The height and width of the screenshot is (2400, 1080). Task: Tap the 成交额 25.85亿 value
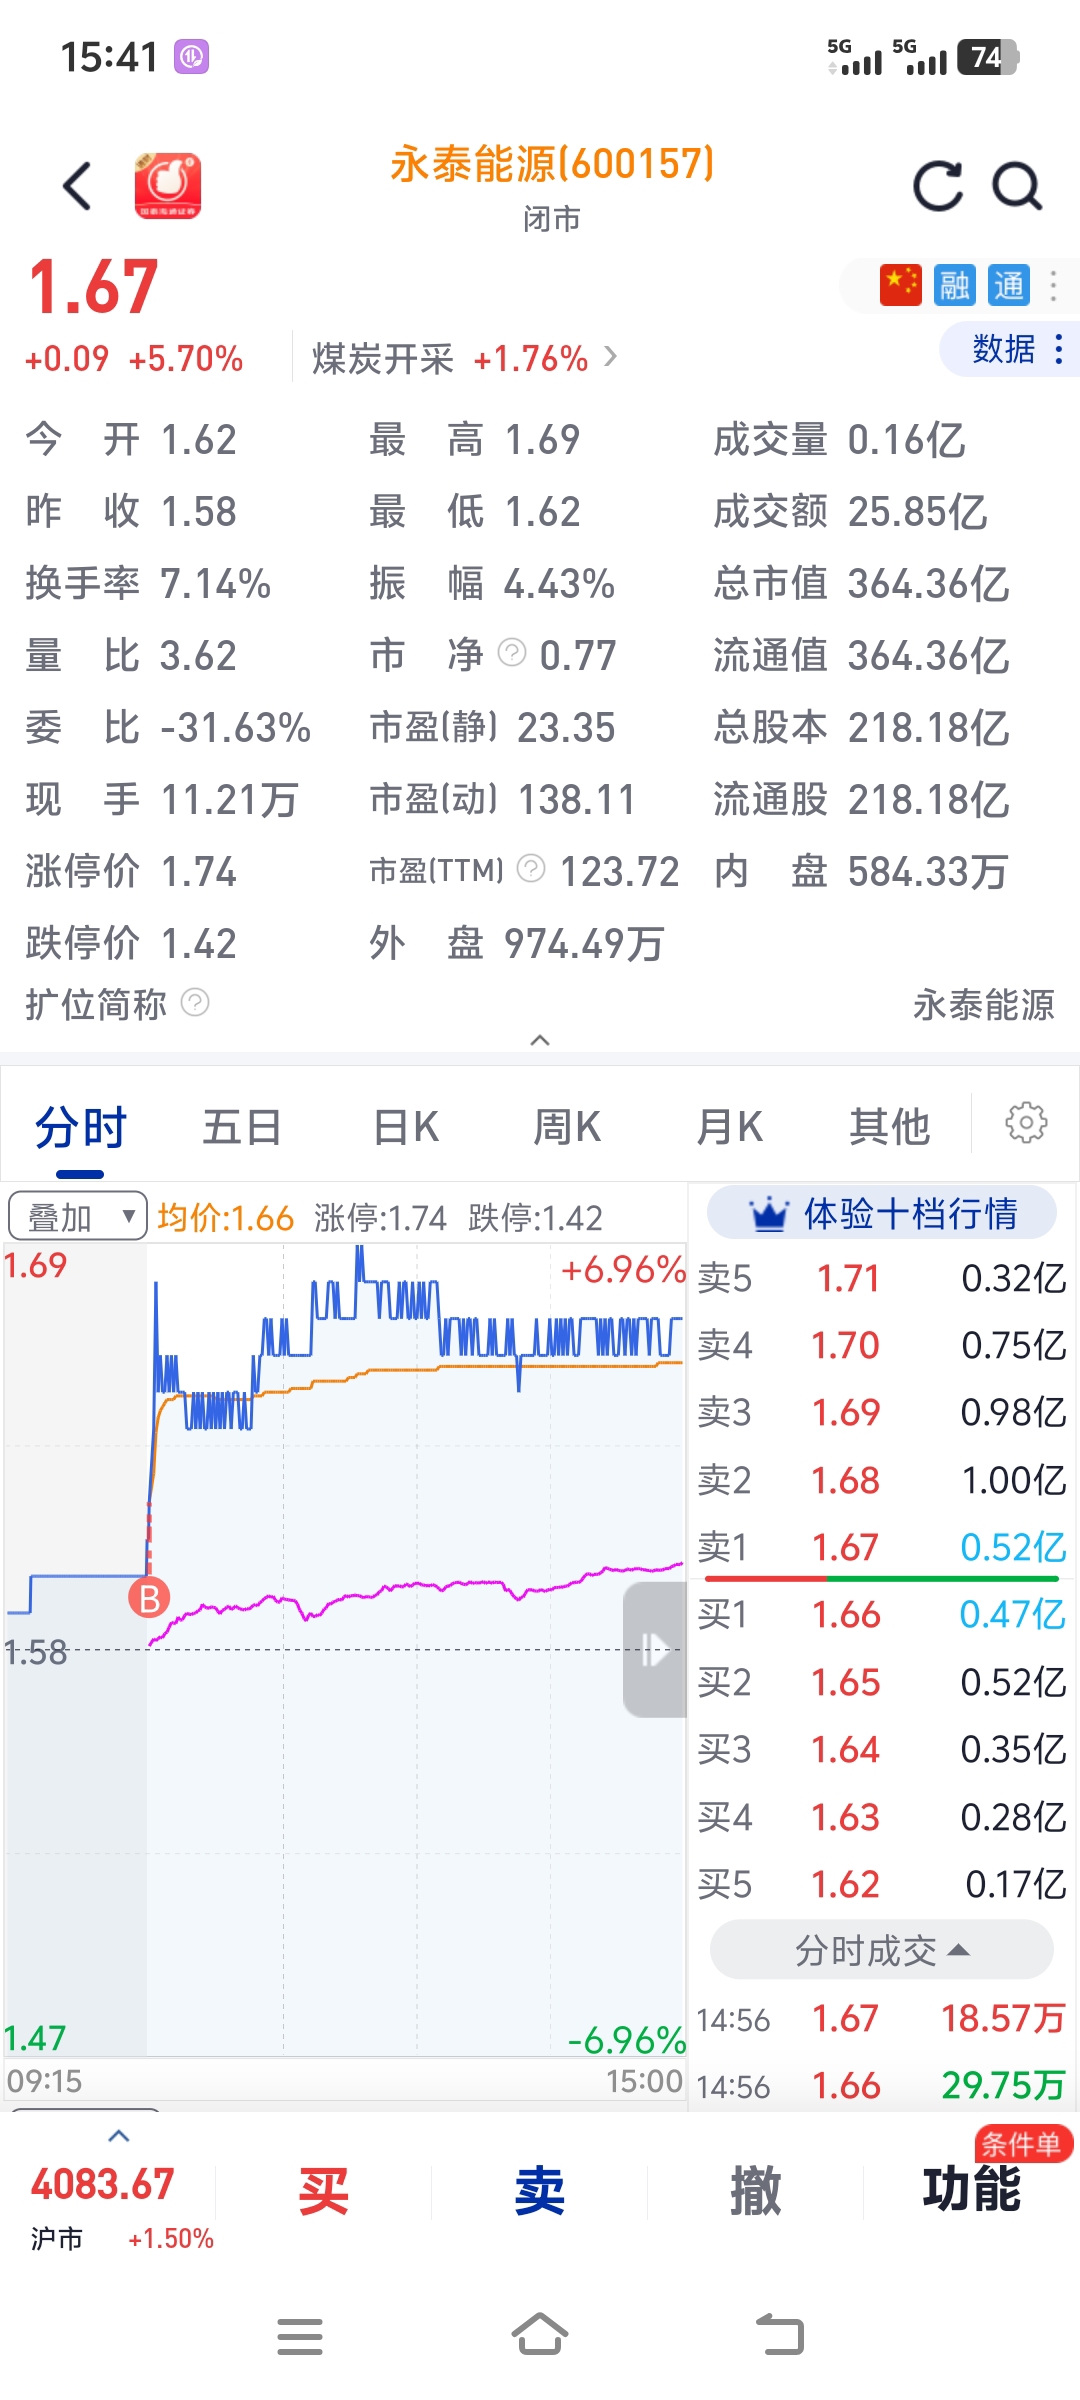(917, 511)
